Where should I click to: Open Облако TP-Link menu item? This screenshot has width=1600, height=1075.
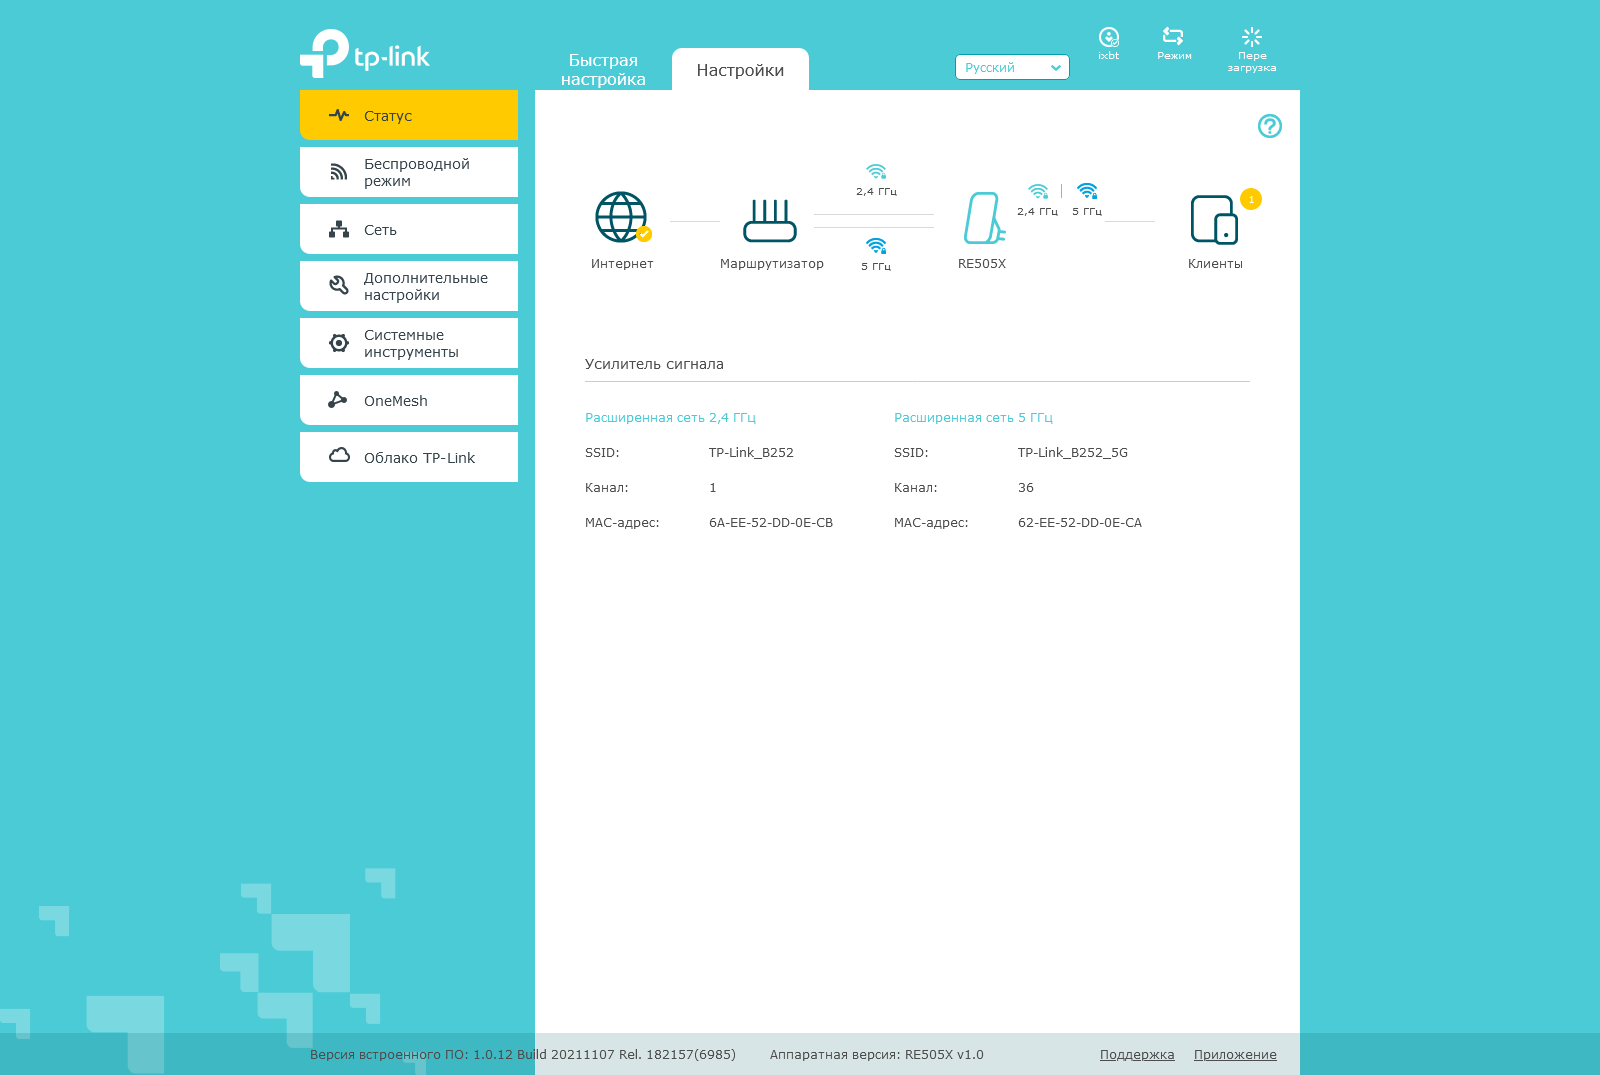409,457
